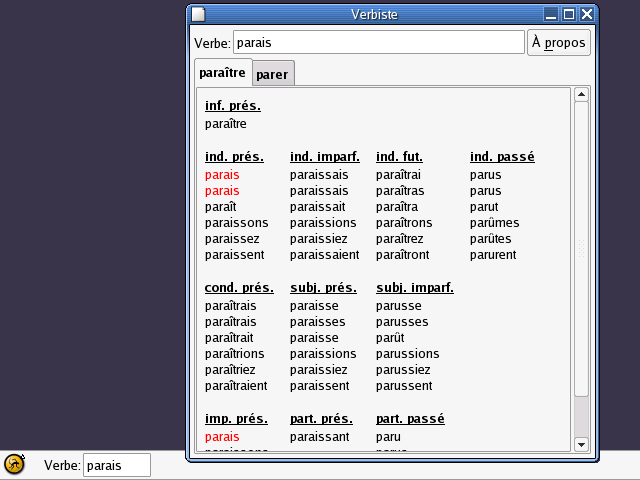Click the infinitive word paraître
The image size is (640, 480).
[x=226, y=124]
